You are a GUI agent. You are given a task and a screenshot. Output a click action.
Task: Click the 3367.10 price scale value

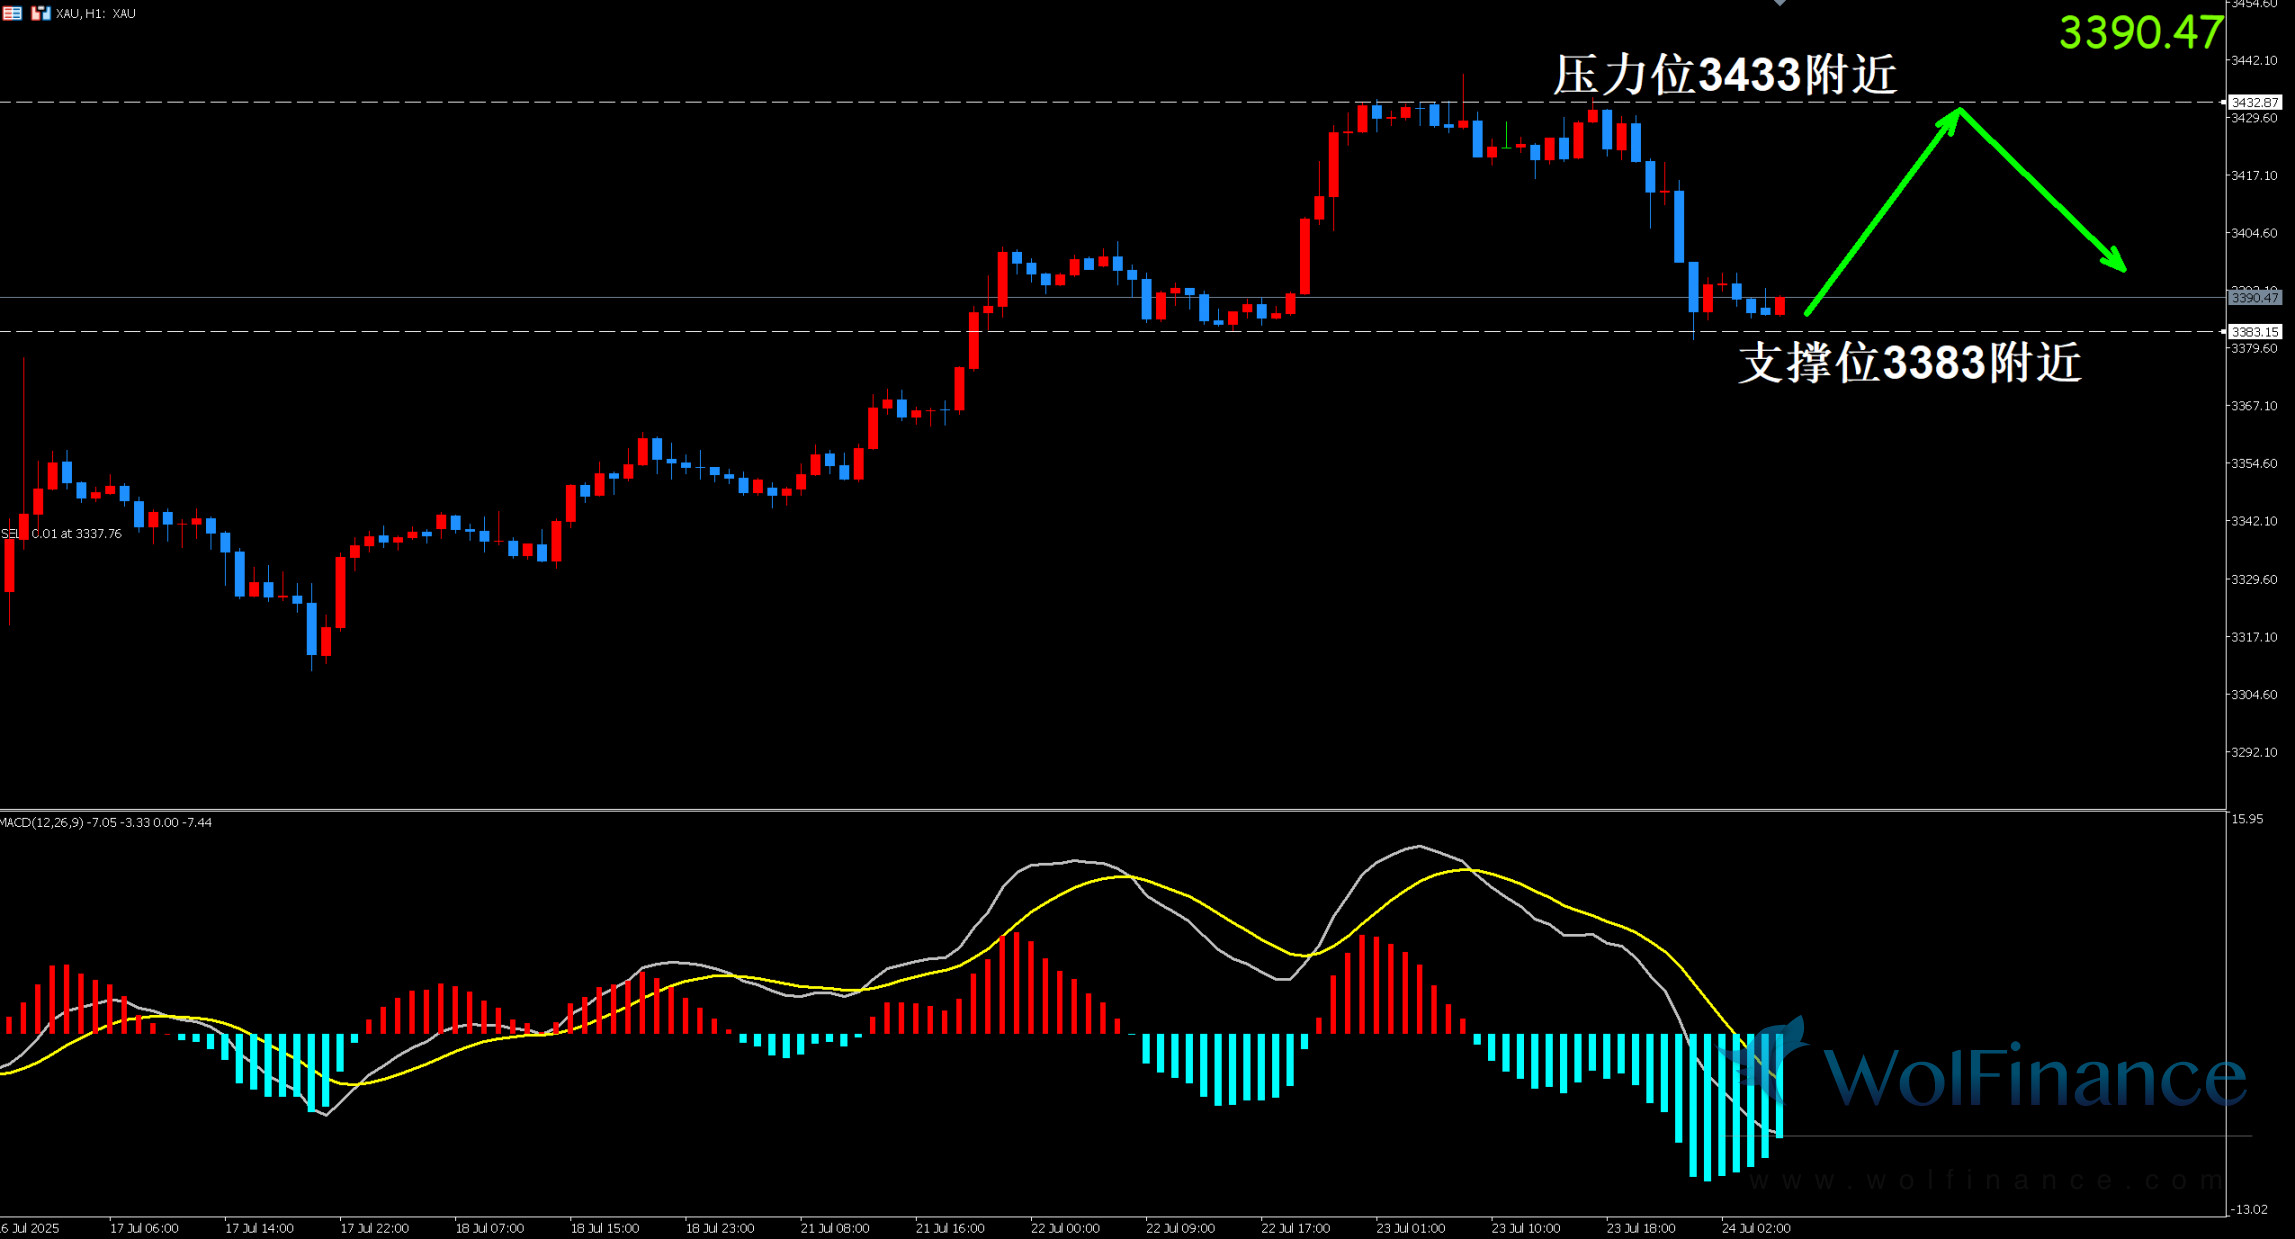click(2254, 406)
